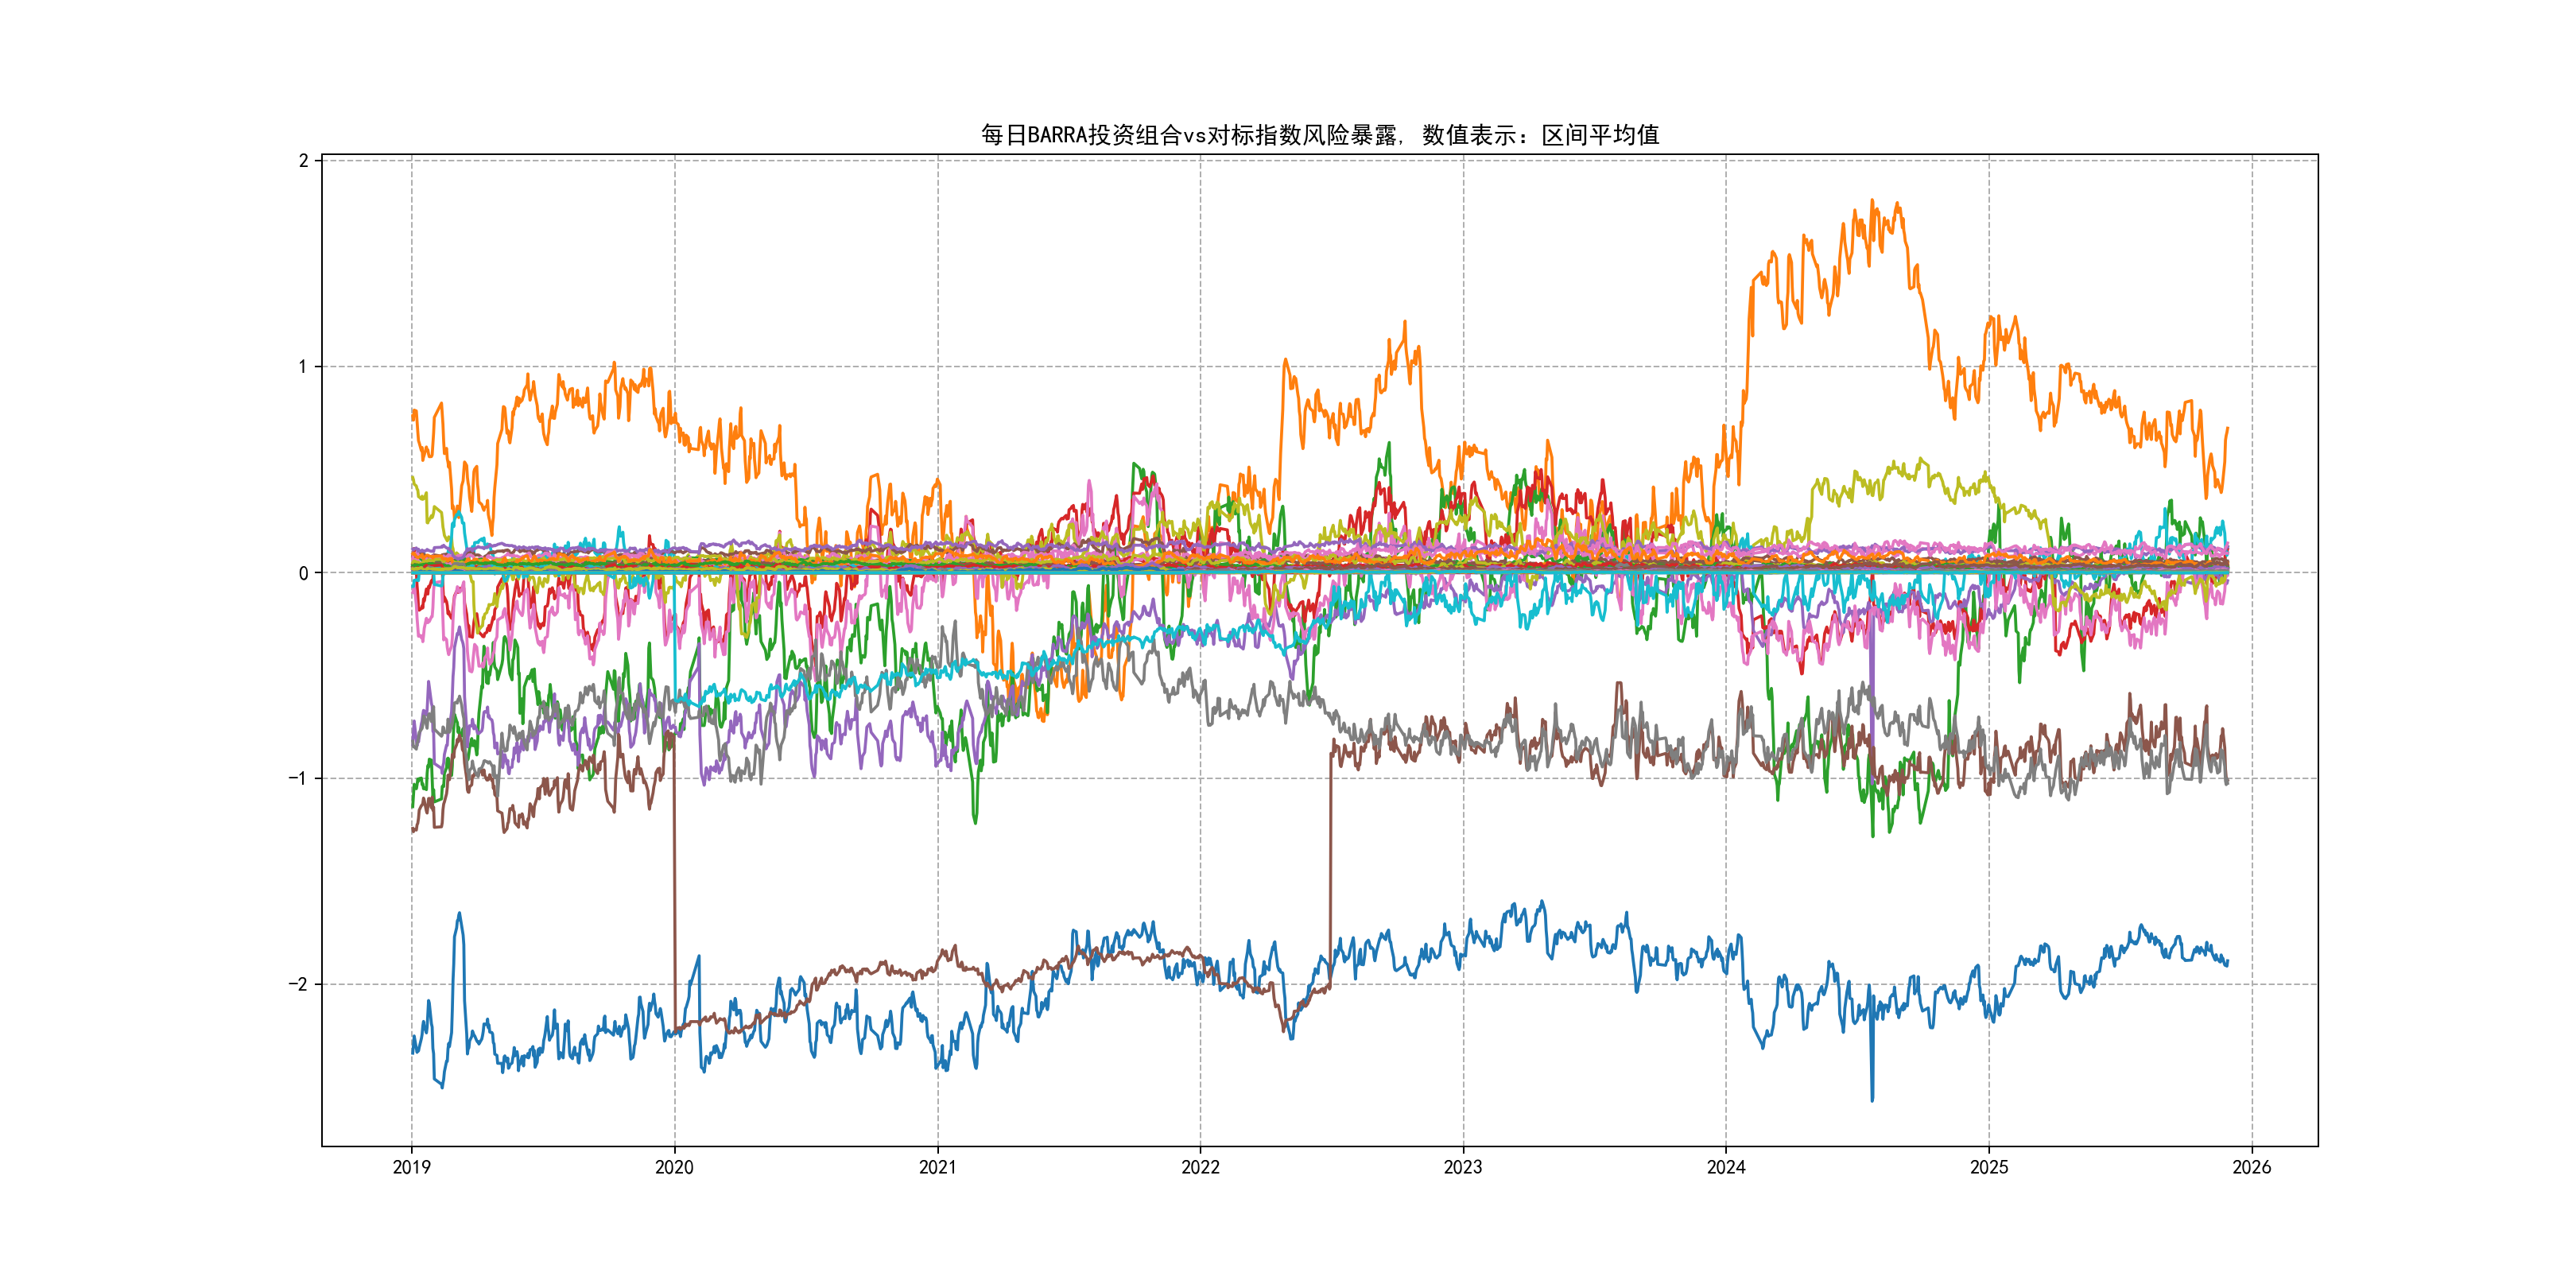2576x1288 pixels.
Task: Click the chart title text
Action: pyautogui.click(x=1319, y=135)
